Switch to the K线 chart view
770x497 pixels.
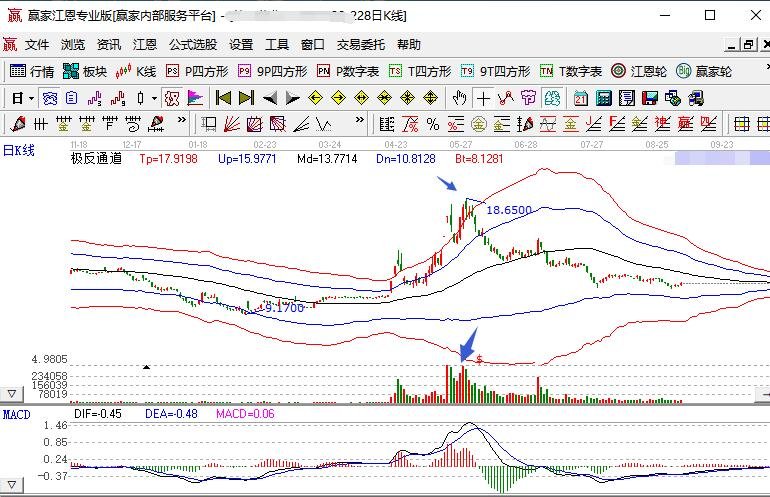[136, 72]
